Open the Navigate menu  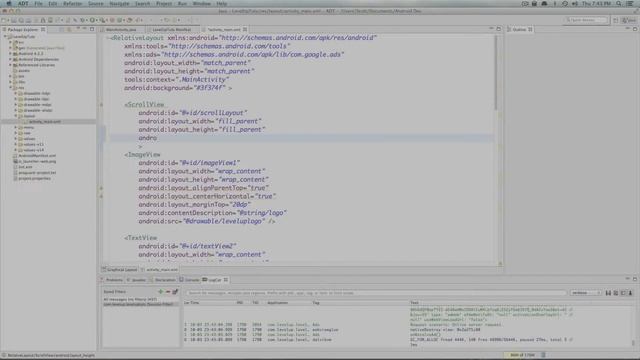[119, 4]
